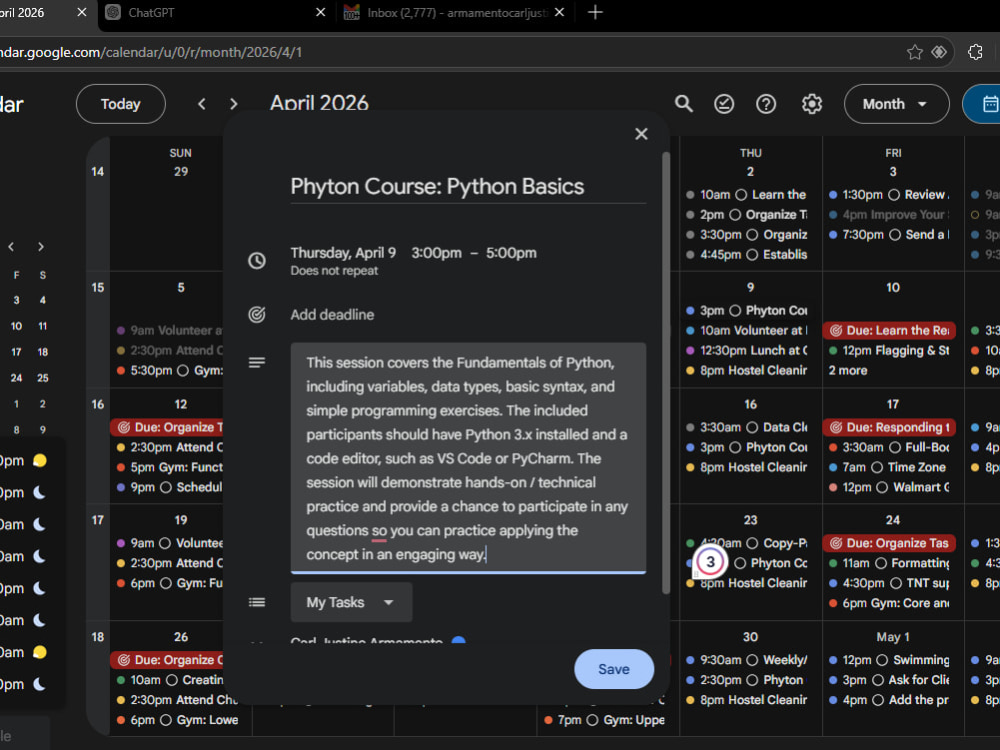Click the clock time icon in dialog
This screenshot has width=1000, height=750.
tap(256, 260)
